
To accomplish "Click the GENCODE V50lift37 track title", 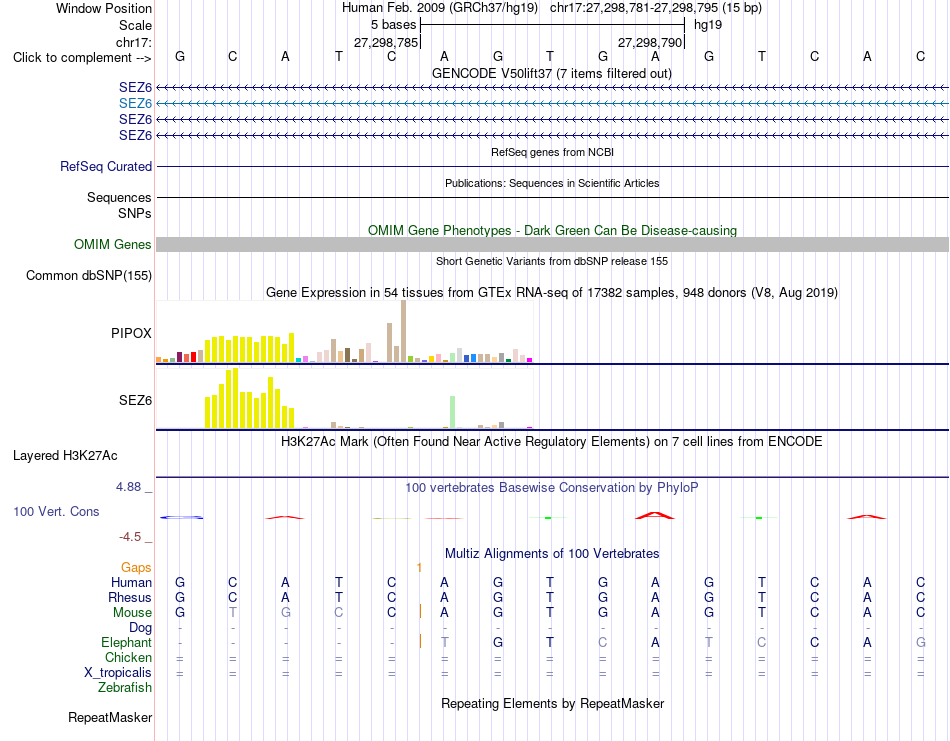I will 552,73.
